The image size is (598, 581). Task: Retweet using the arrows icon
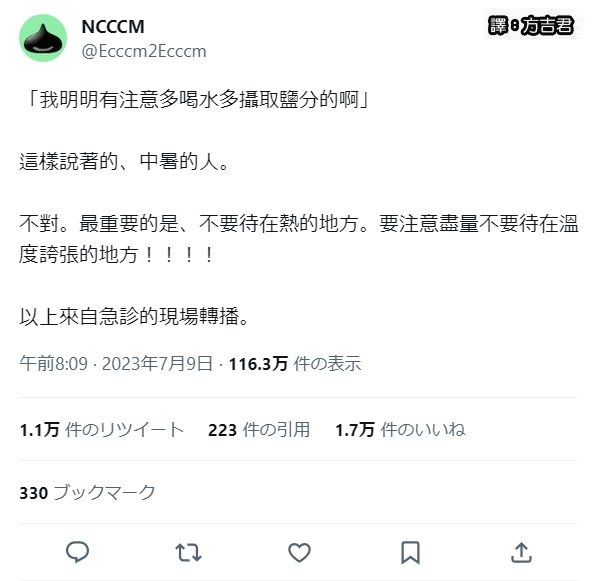188,552
